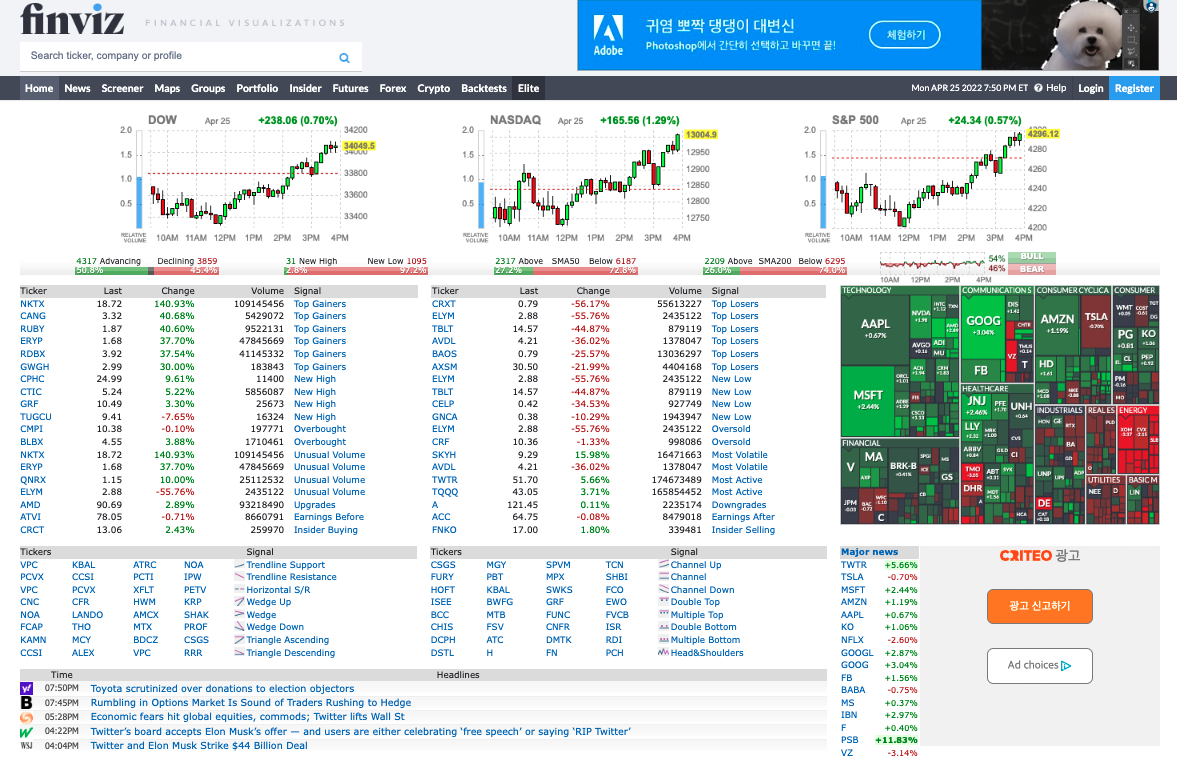
Task: Go to the Crypto page
Action: pos(434,88)
